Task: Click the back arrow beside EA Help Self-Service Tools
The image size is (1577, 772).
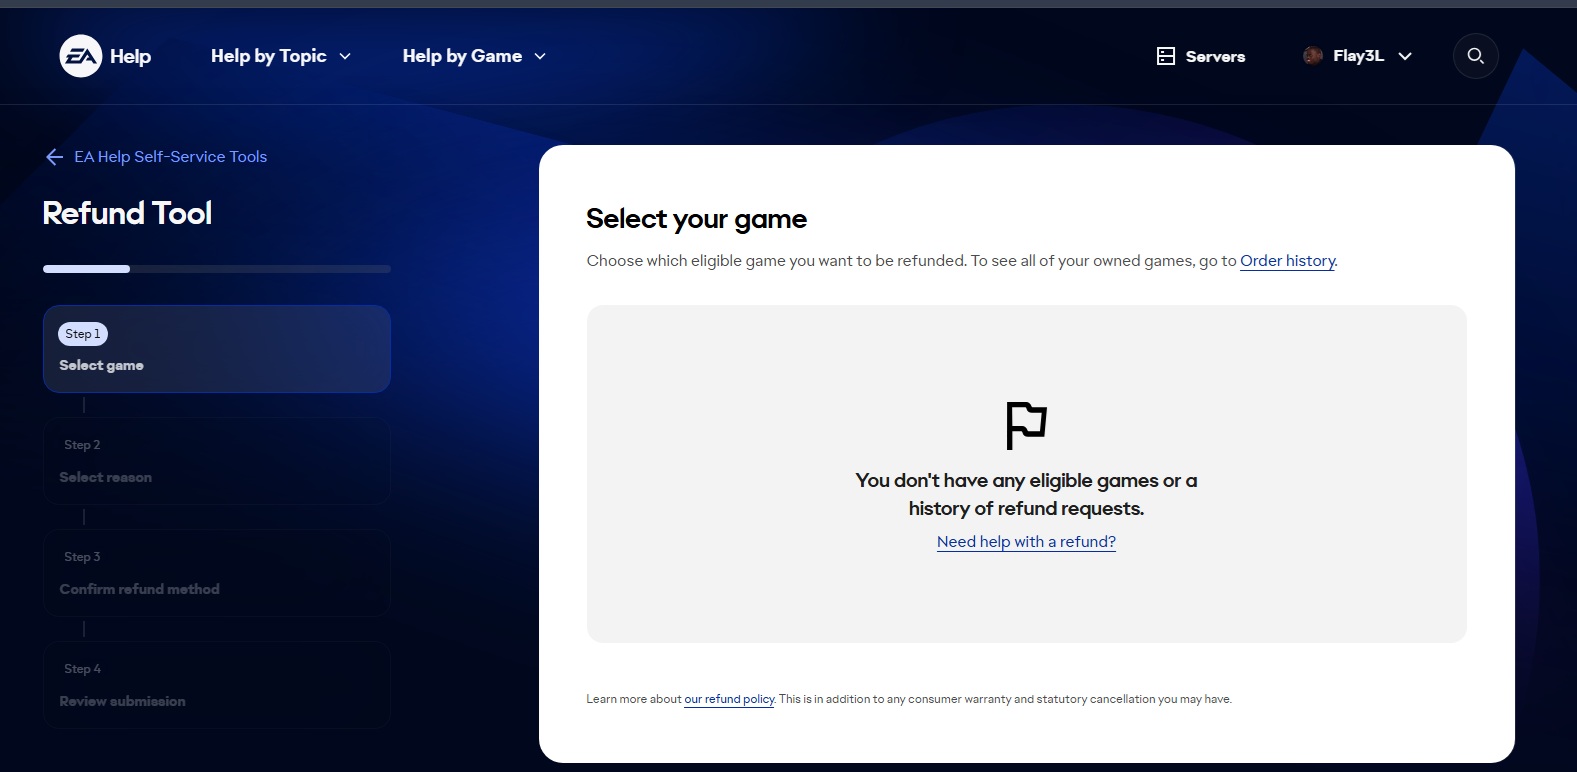Action: [55, 157]
